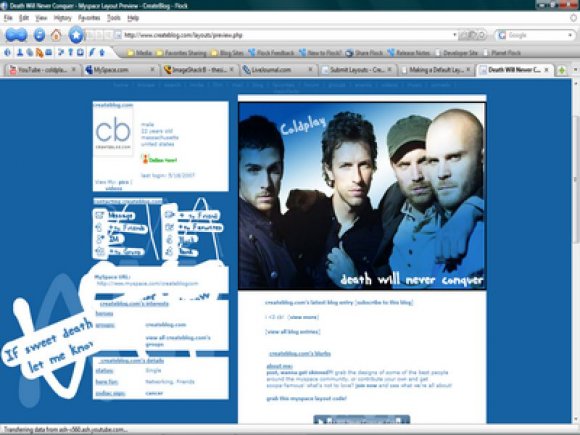This screenshot has width=580, height=435.
Task: Star this page with the favorite button
Action: (x=77, y=35)
